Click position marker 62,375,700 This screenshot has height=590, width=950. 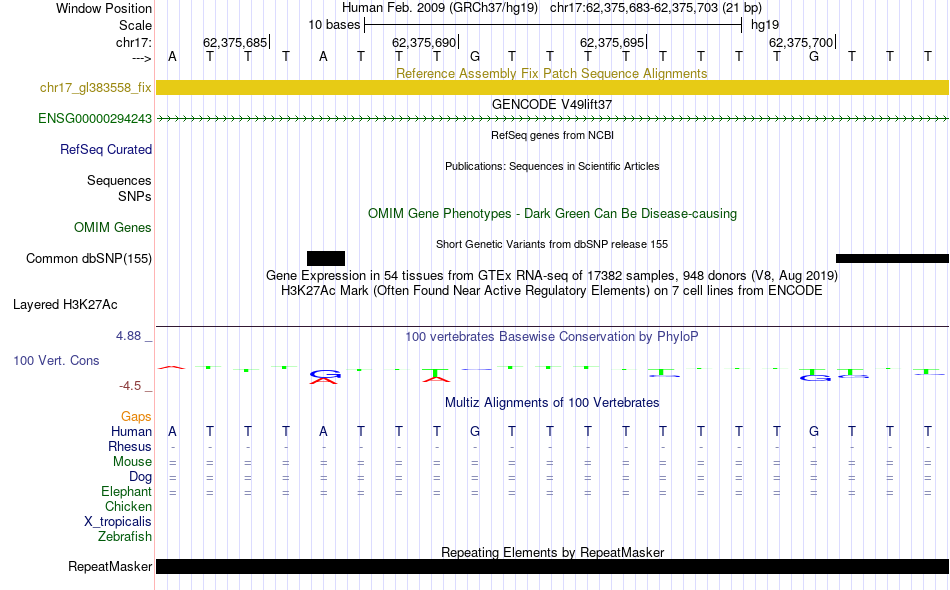click(801, 42)
